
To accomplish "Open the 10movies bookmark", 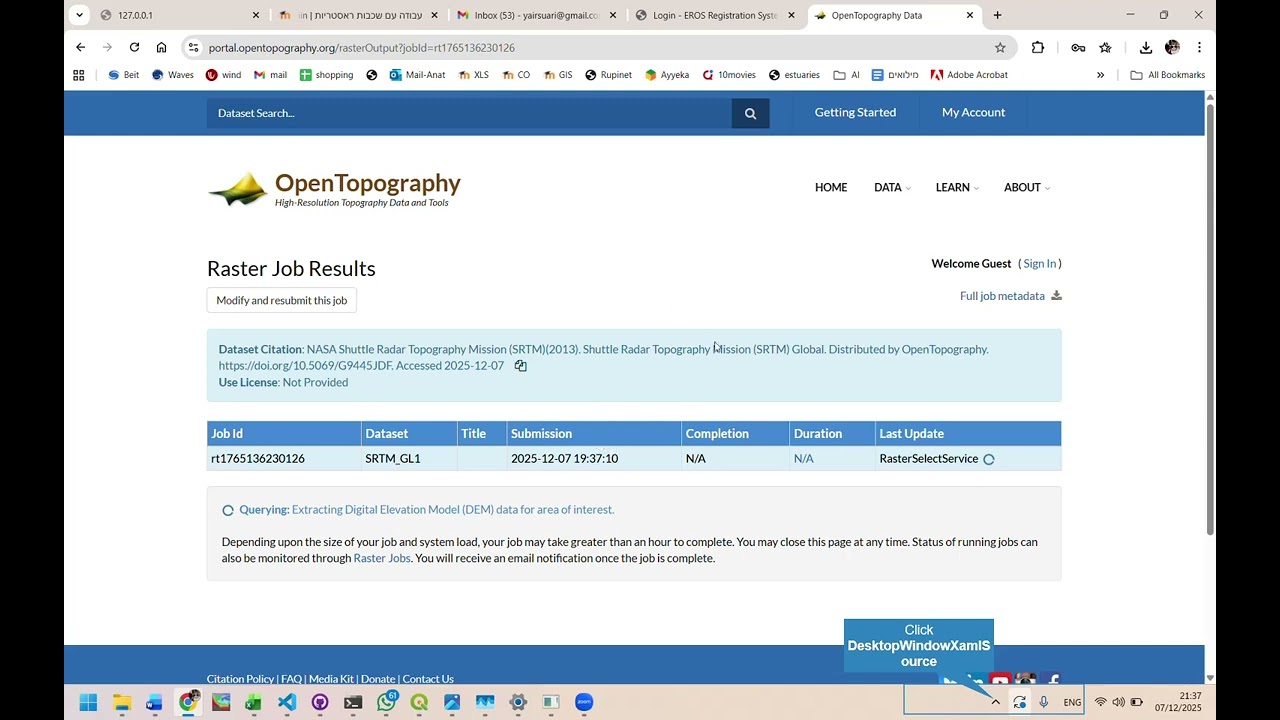I will point(729,75).
